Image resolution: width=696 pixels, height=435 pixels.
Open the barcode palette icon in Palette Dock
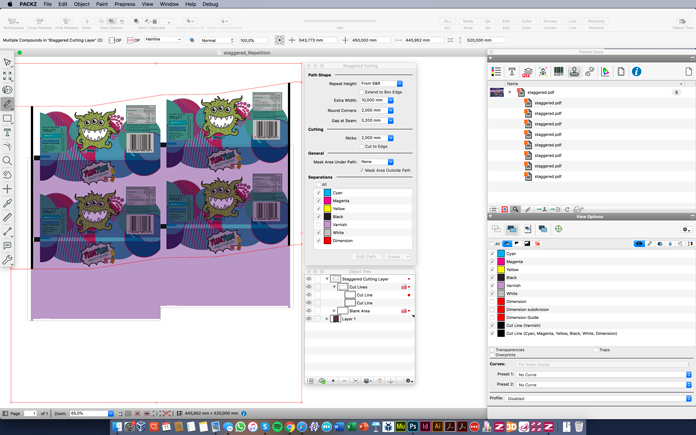(x=558, y=71)
